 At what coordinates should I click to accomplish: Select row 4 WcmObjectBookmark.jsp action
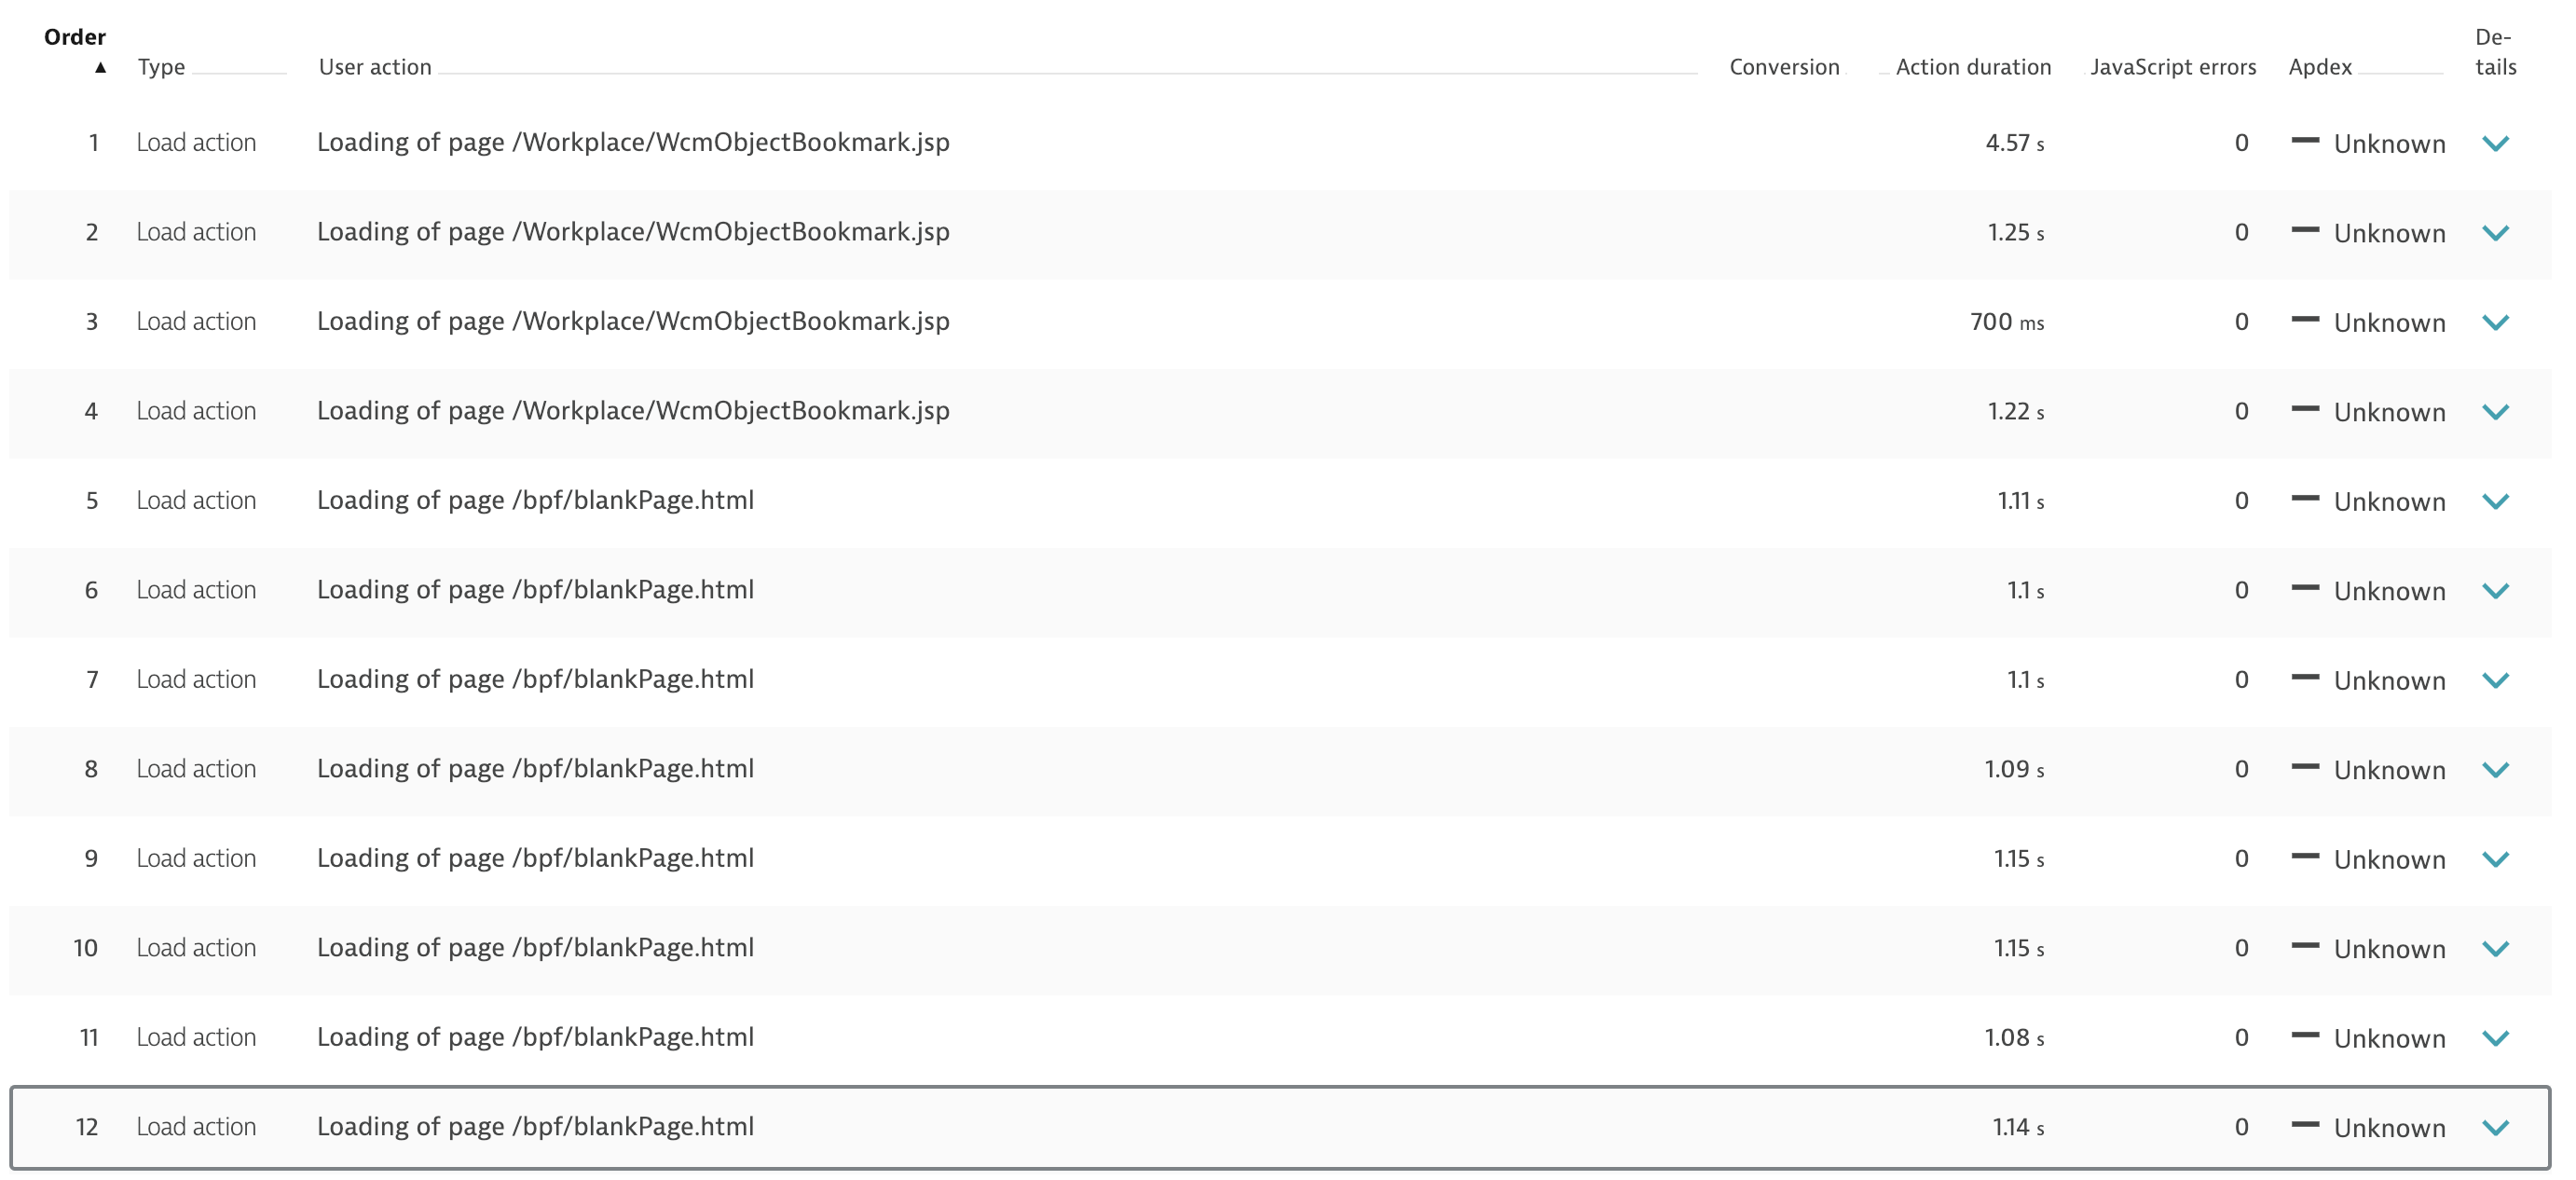[633, 411]
